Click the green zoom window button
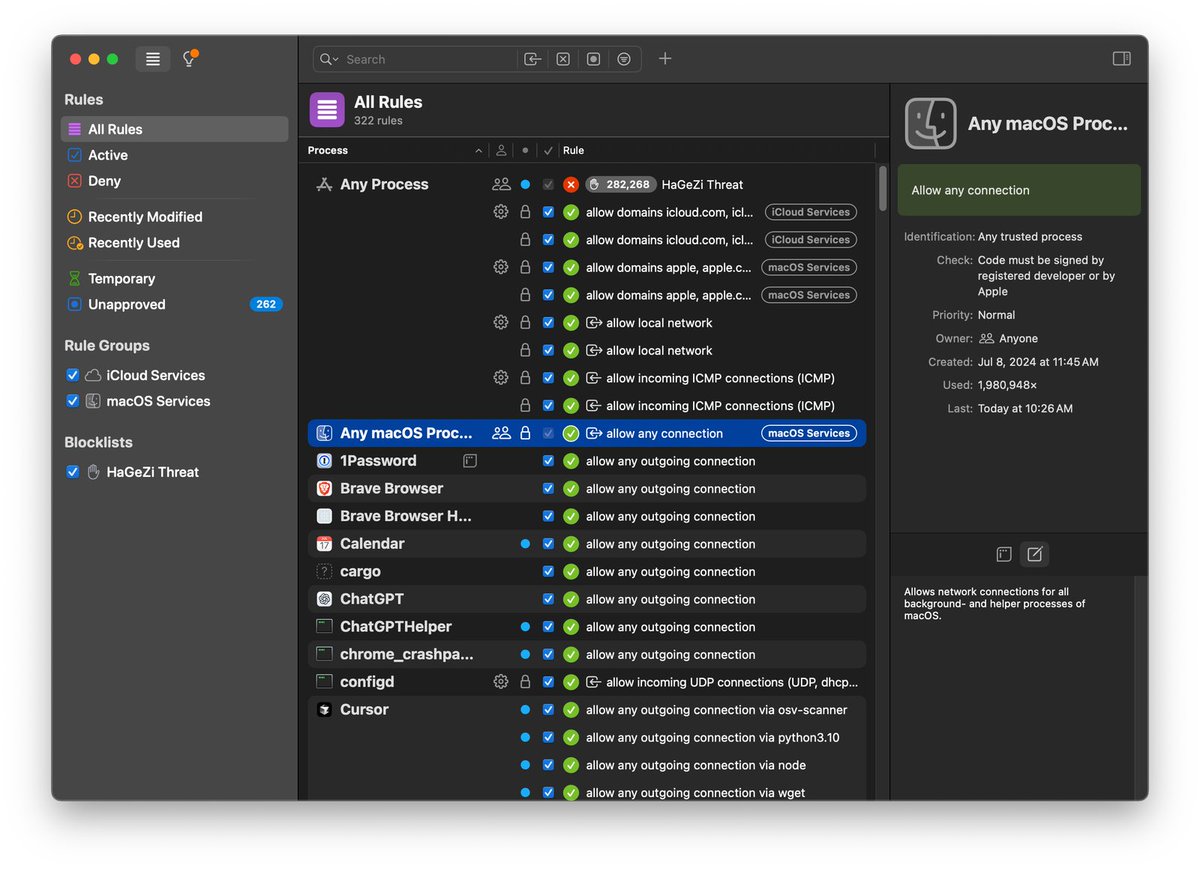The width and height of the screenshot is (1200, 869). point(113,59)
